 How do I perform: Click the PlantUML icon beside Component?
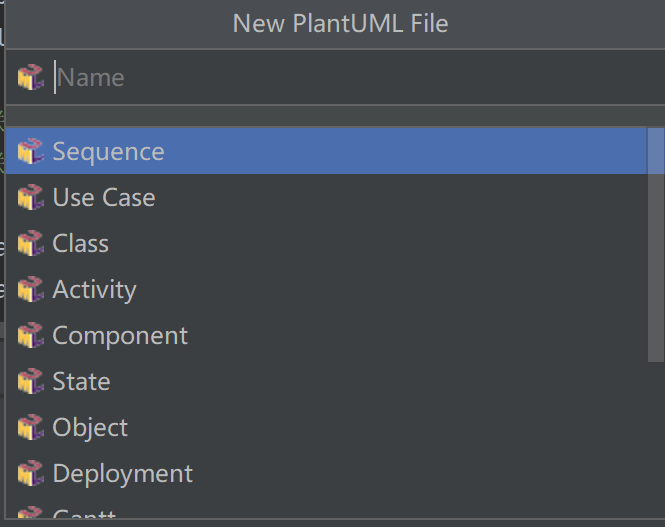[31, 335]
